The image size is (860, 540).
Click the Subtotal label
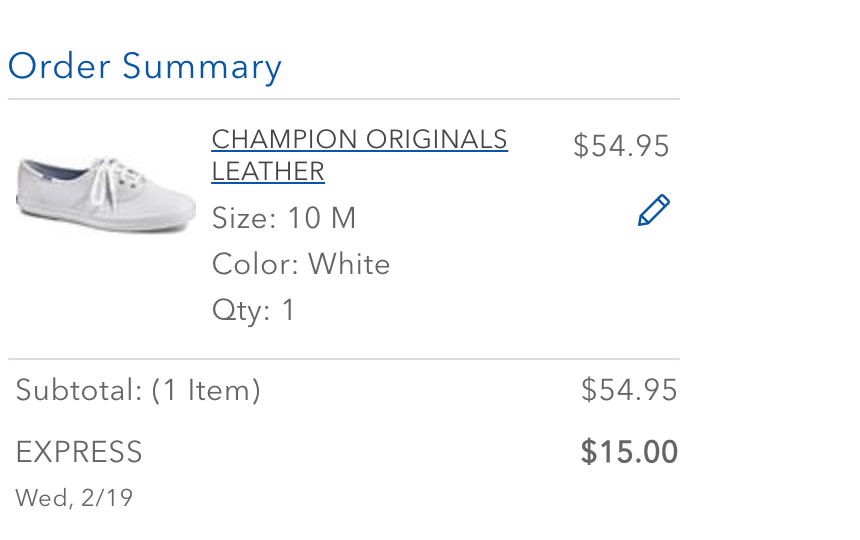79,390
